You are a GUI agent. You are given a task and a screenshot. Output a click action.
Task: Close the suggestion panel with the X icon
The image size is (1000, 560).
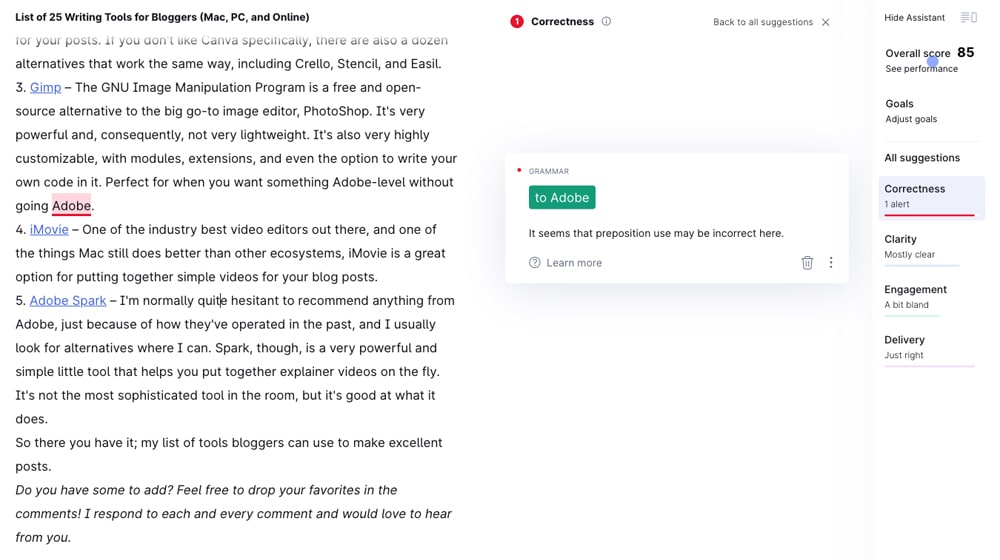(826, 22)
